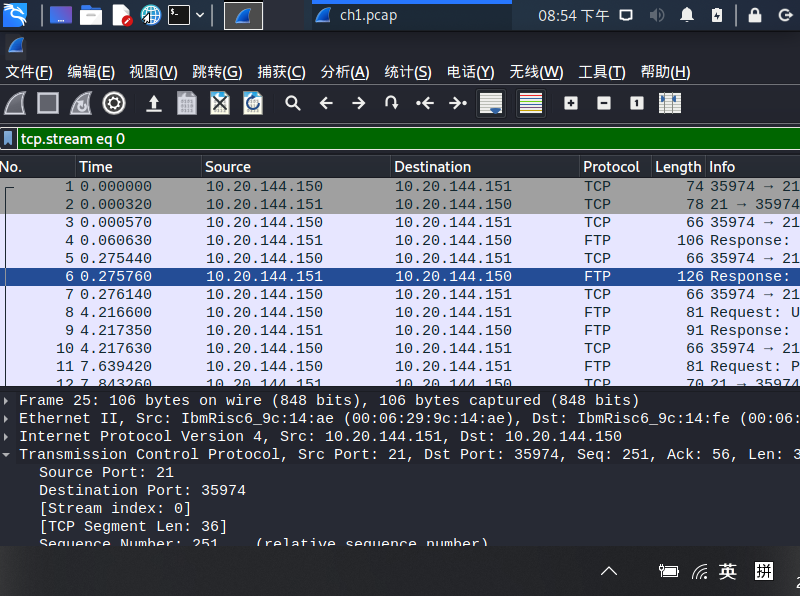
Task: Select the '[TCP Segment Len: 36]' field
Action: pyautogui.click(x=133, y=527)
